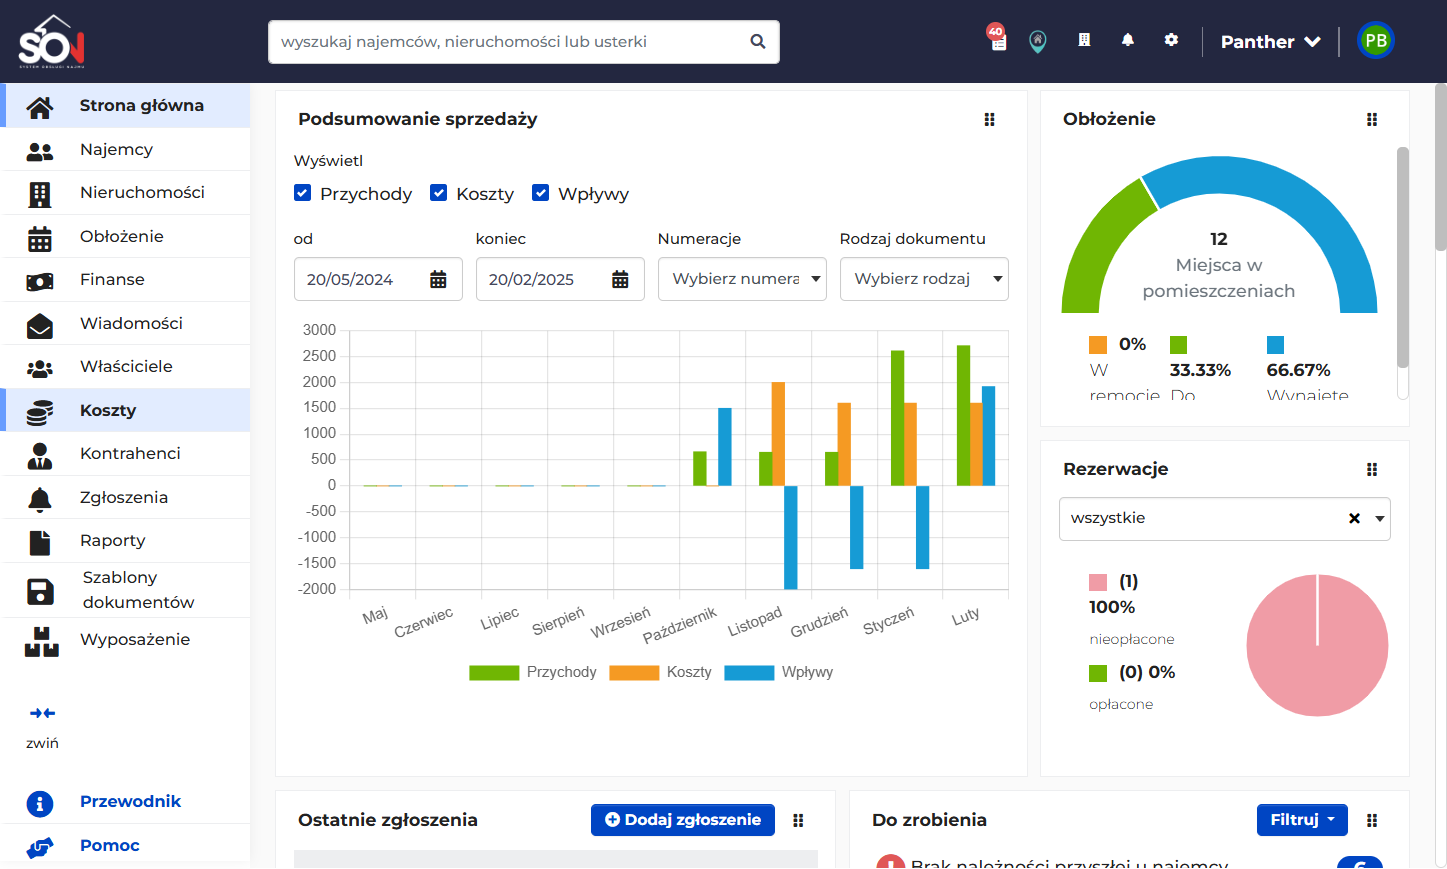
Task: Open calendar picker for 'od' date
Action: click(x=438, y=280)
